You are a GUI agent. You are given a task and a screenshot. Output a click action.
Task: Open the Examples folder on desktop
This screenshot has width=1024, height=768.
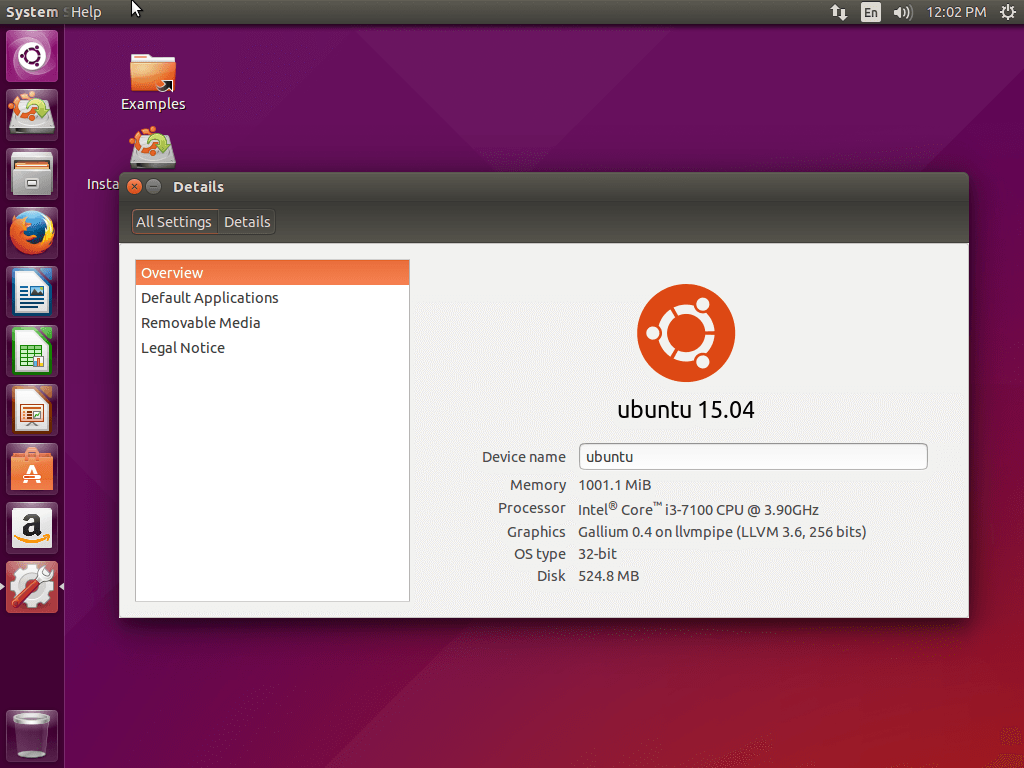(153, 82)
